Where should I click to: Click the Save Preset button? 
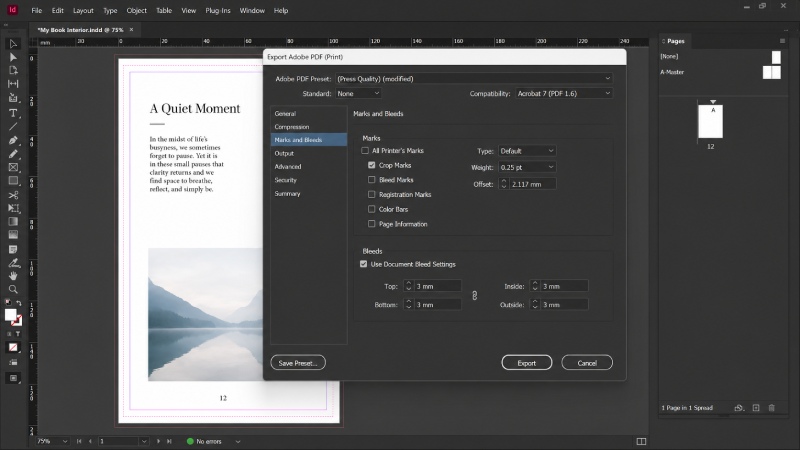coord(298,363)
